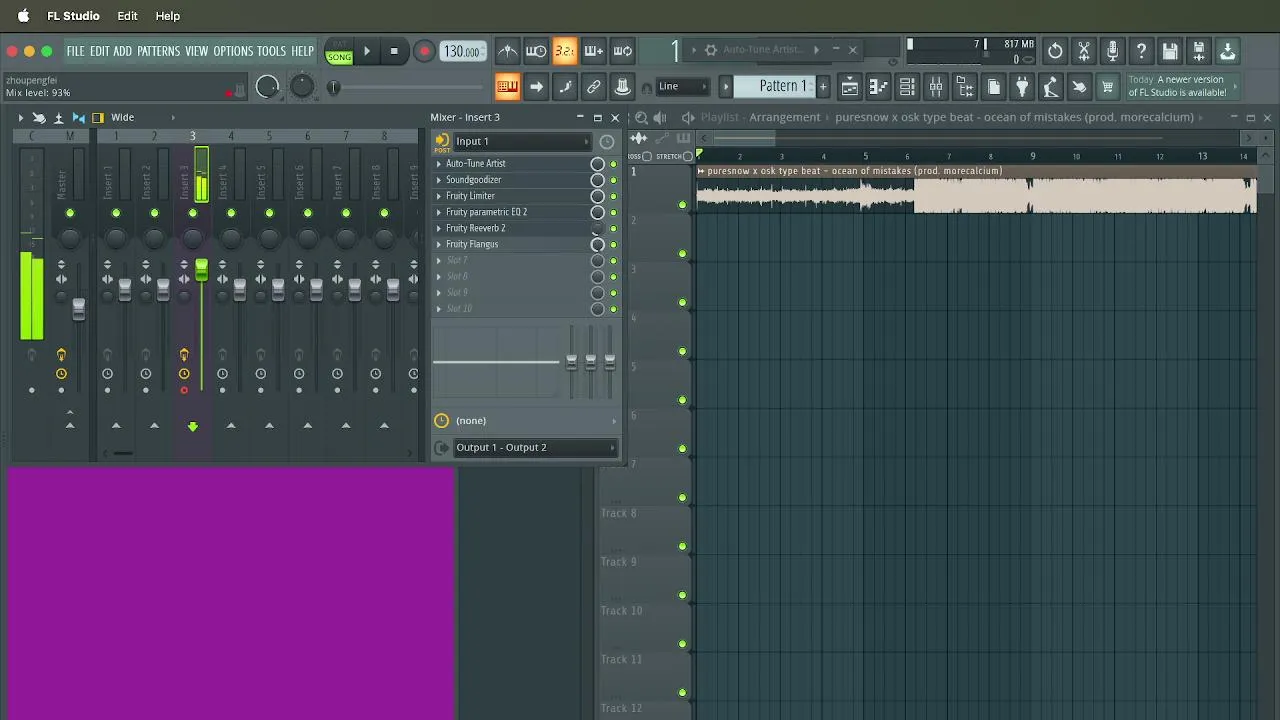Viewport: 1280px width, 720px height.
Task: Open the TOOLS menu
Action: (x=271, y=51)
